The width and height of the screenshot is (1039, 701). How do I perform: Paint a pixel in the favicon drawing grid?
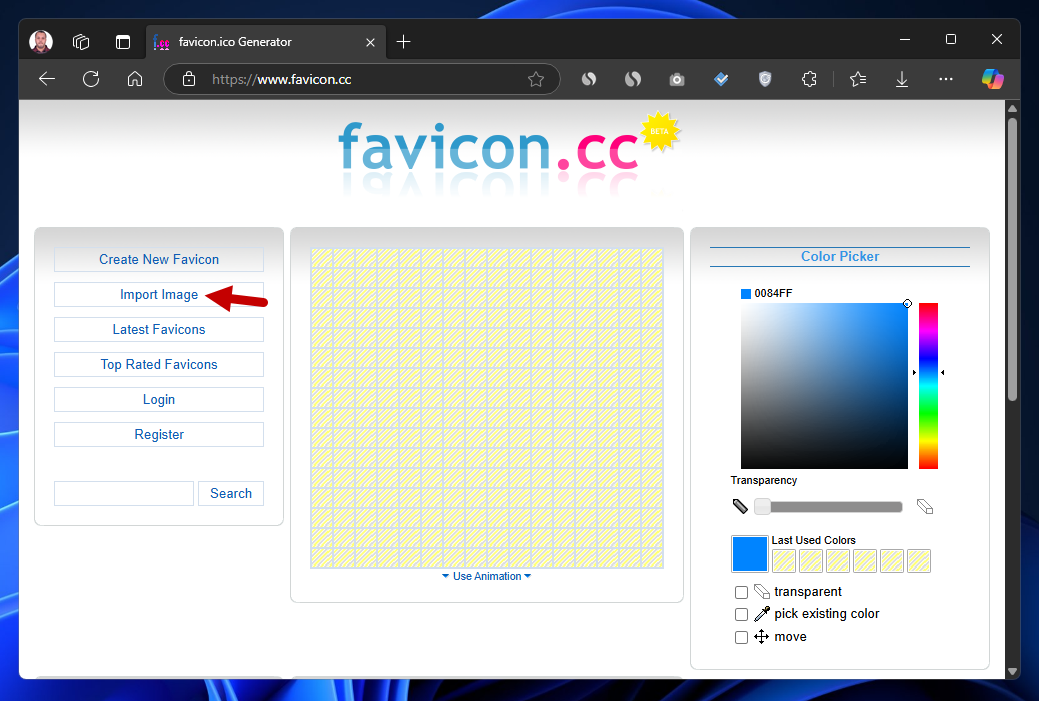coord(487,408)
